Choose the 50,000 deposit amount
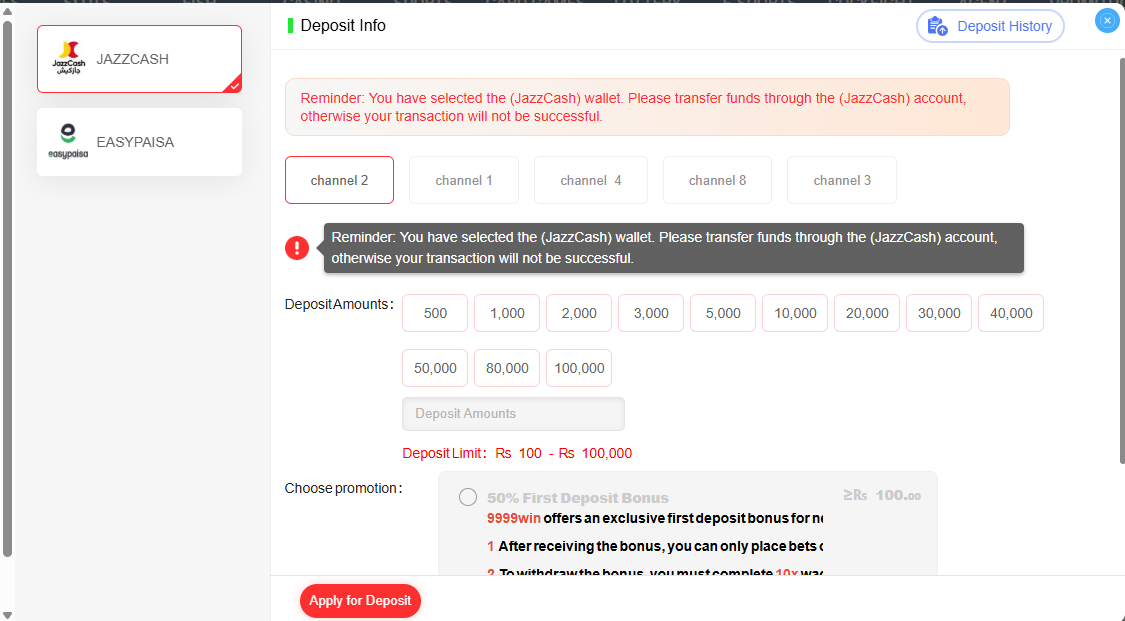This screenshot has height=621, width=1125. (x=435, y=368)
